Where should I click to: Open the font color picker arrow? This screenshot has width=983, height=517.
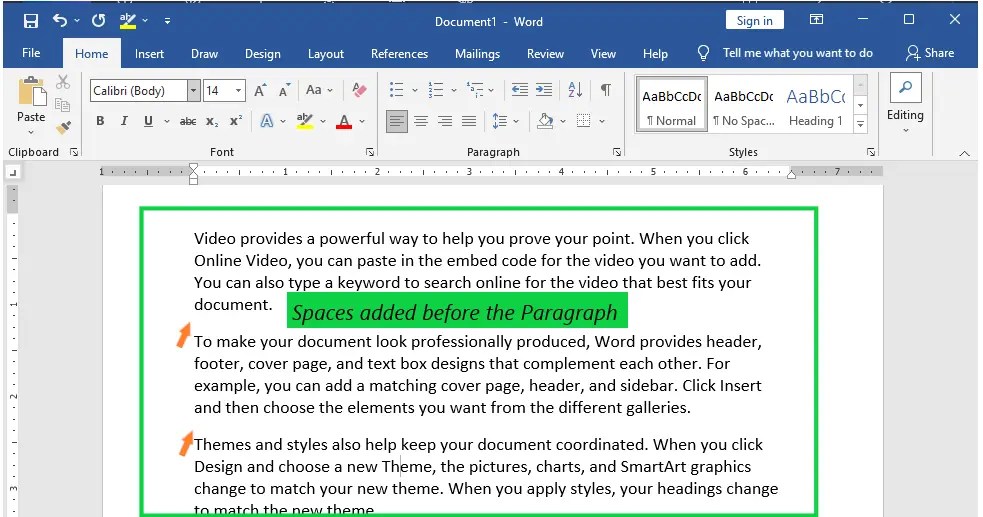(362, 122)
